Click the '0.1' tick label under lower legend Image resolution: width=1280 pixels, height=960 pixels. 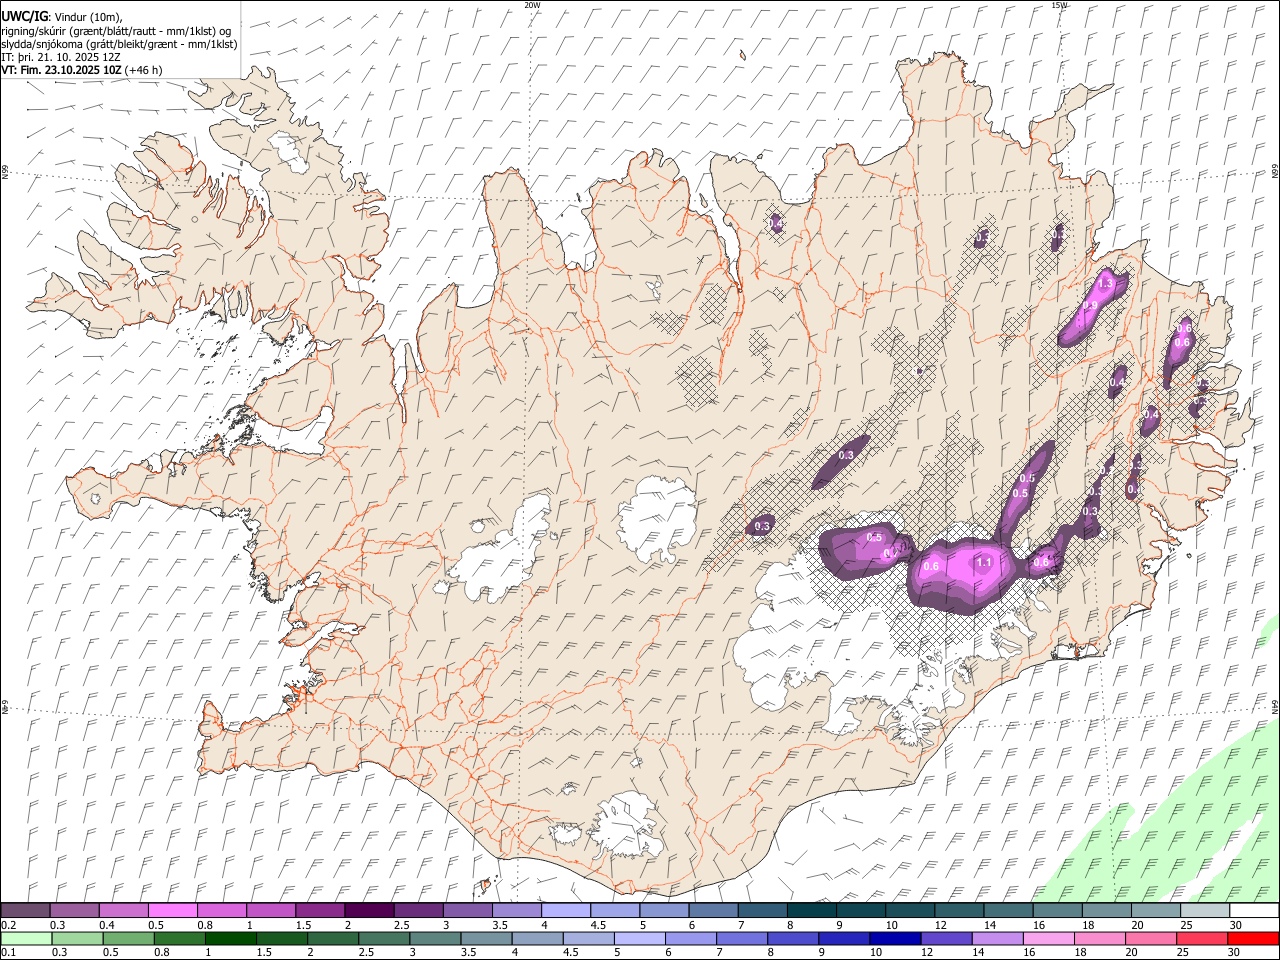point(8,953)
